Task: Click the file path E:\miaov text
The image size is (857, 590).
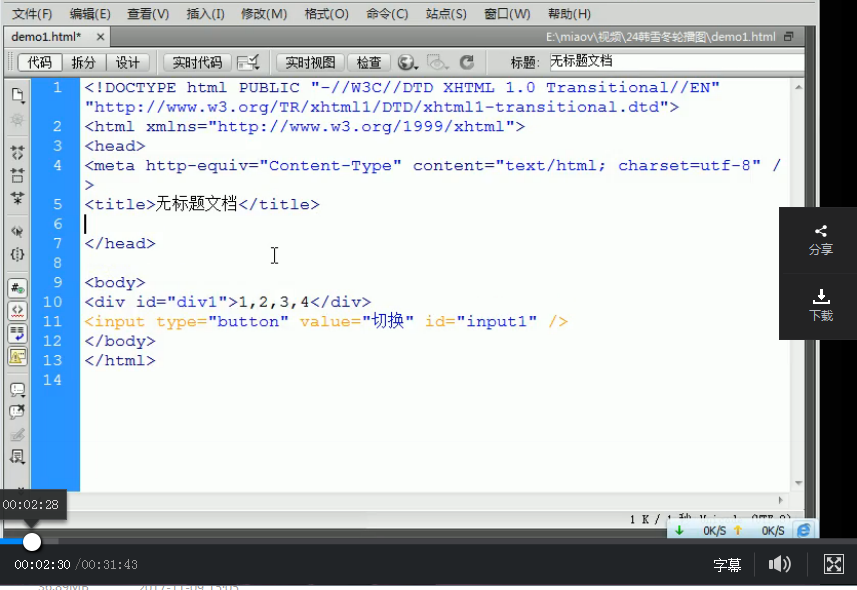Action: coord(660,37)
